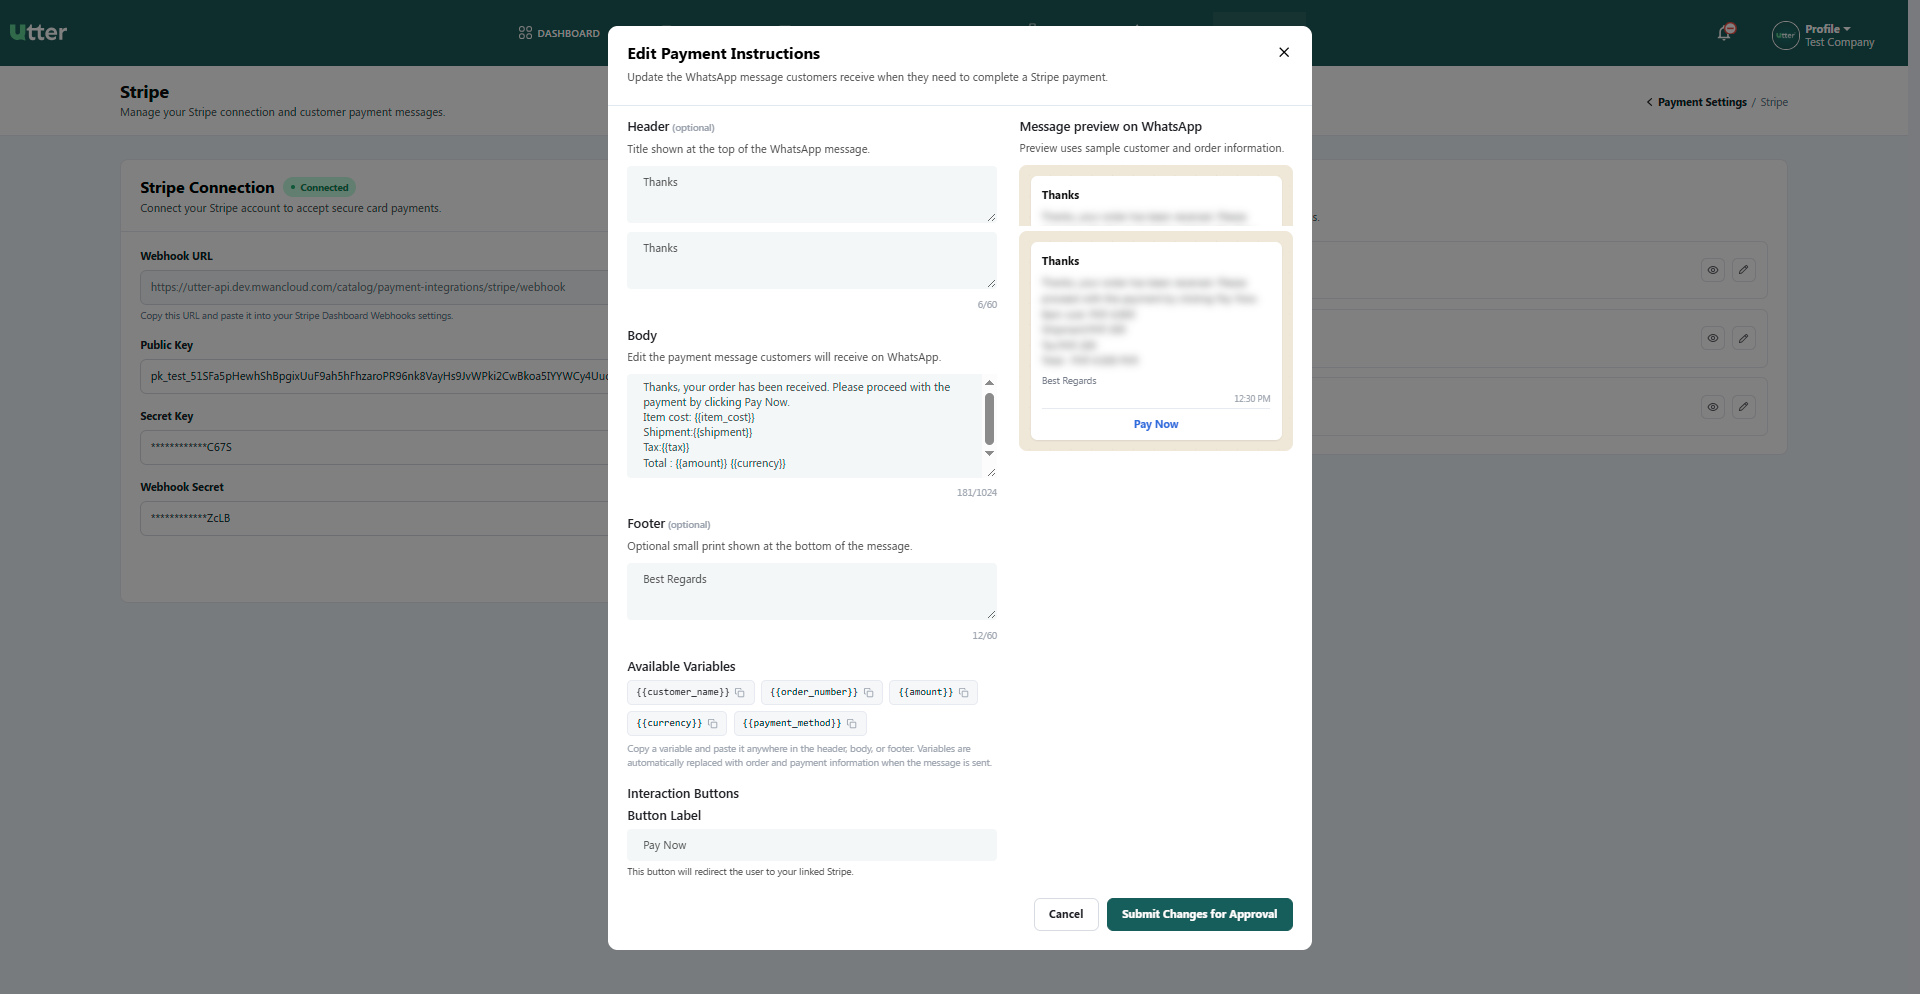The width and height of the screenshot is (1920, 994).
Task: Click the Secret Key field ending in C67S
Action: (x=375, y=447)
